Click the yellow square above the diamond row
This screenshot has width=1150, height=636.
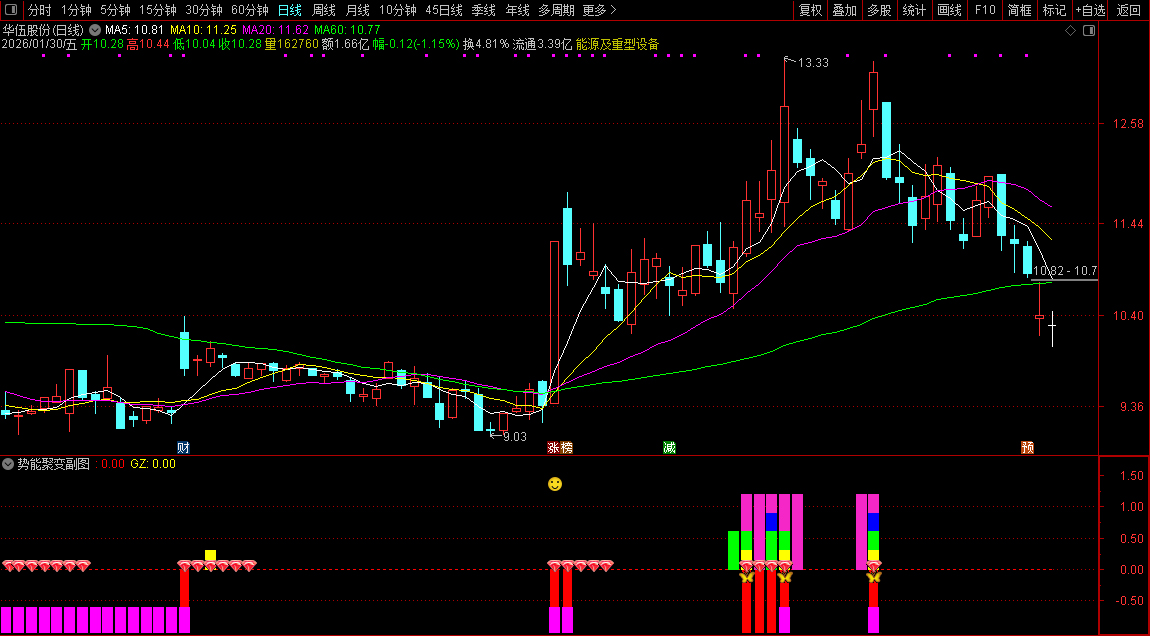click(x=210, y=555)
